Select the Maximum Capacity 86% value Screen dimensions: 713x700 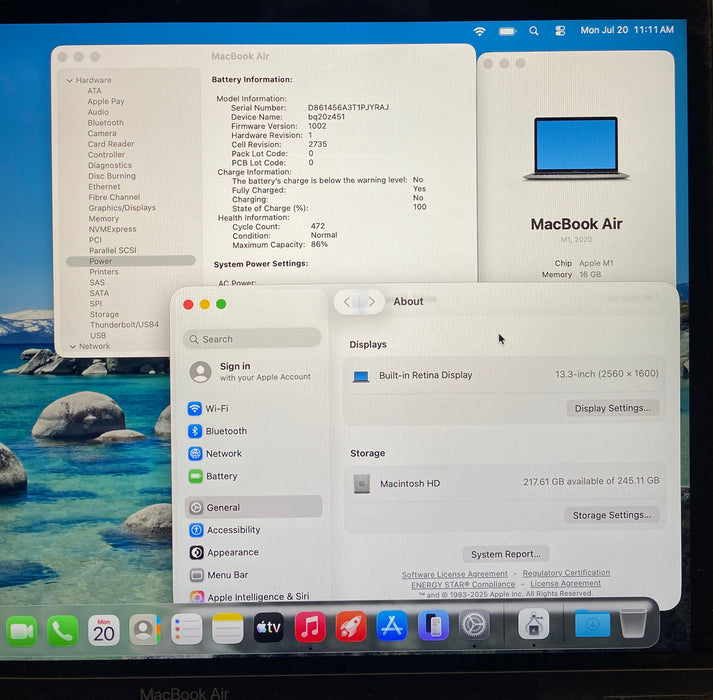click(x=319, y=245)
